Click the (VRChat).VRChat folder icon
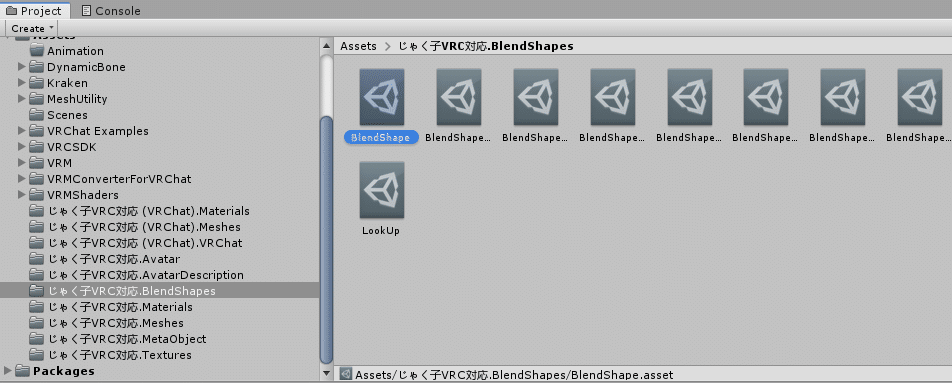952x383 pixels. click(x=36, y=243)
